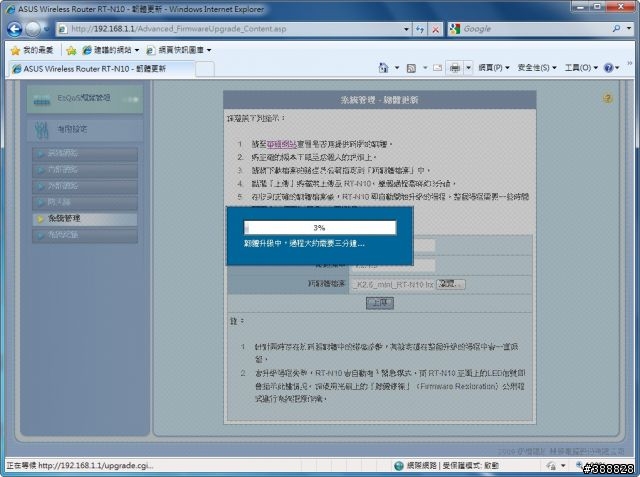Open the 網頁(P) Page menu

494,68
